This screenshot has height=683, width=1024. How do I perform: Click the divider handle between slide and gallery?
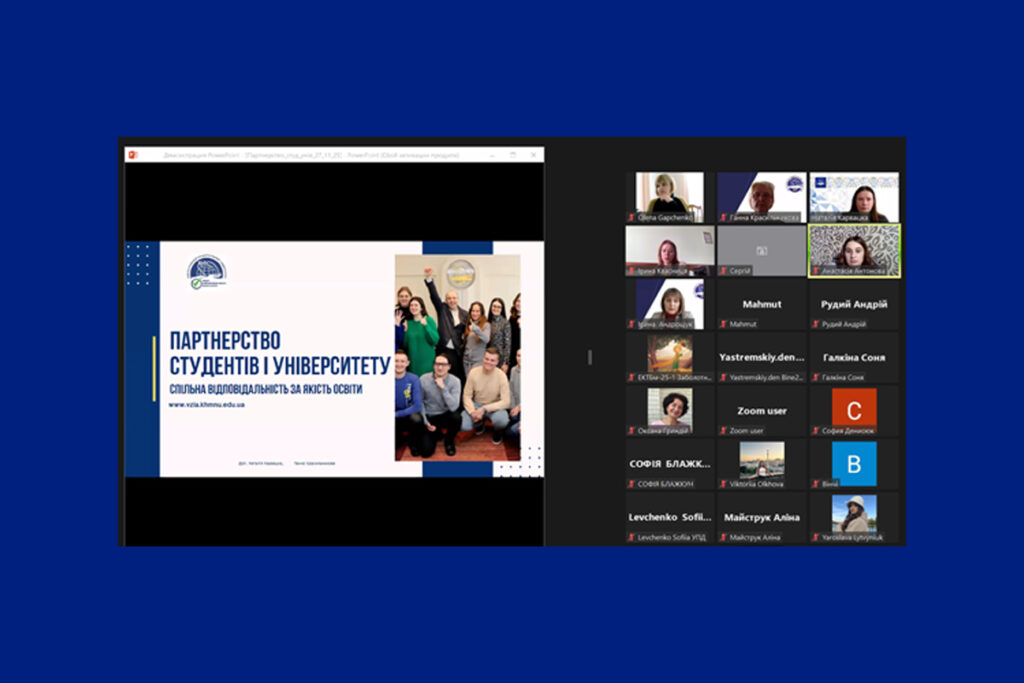[x=590, y=357]
